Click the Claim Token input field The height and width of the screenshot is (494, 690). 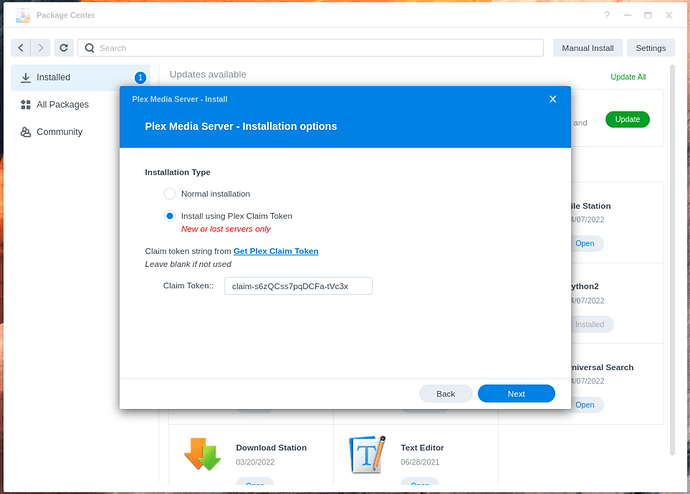click(x=298, y=286)
